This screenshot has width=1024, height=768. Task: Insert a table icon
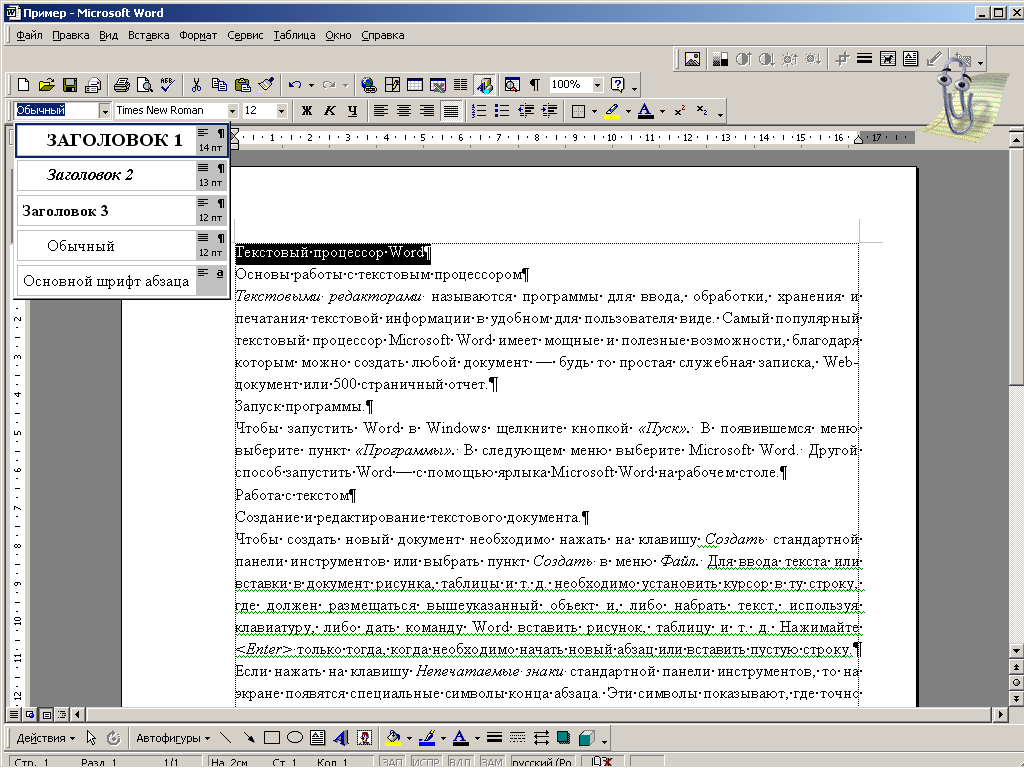point(415,85)
